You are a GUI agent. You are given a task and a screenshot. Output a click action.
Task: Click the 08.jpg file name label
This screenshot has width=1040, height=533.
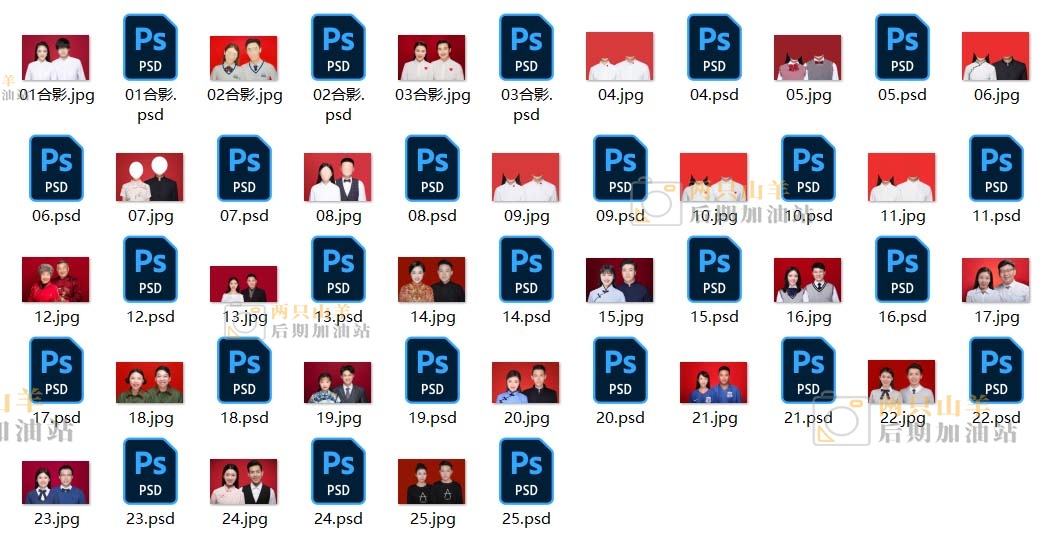tap(338, 216)
